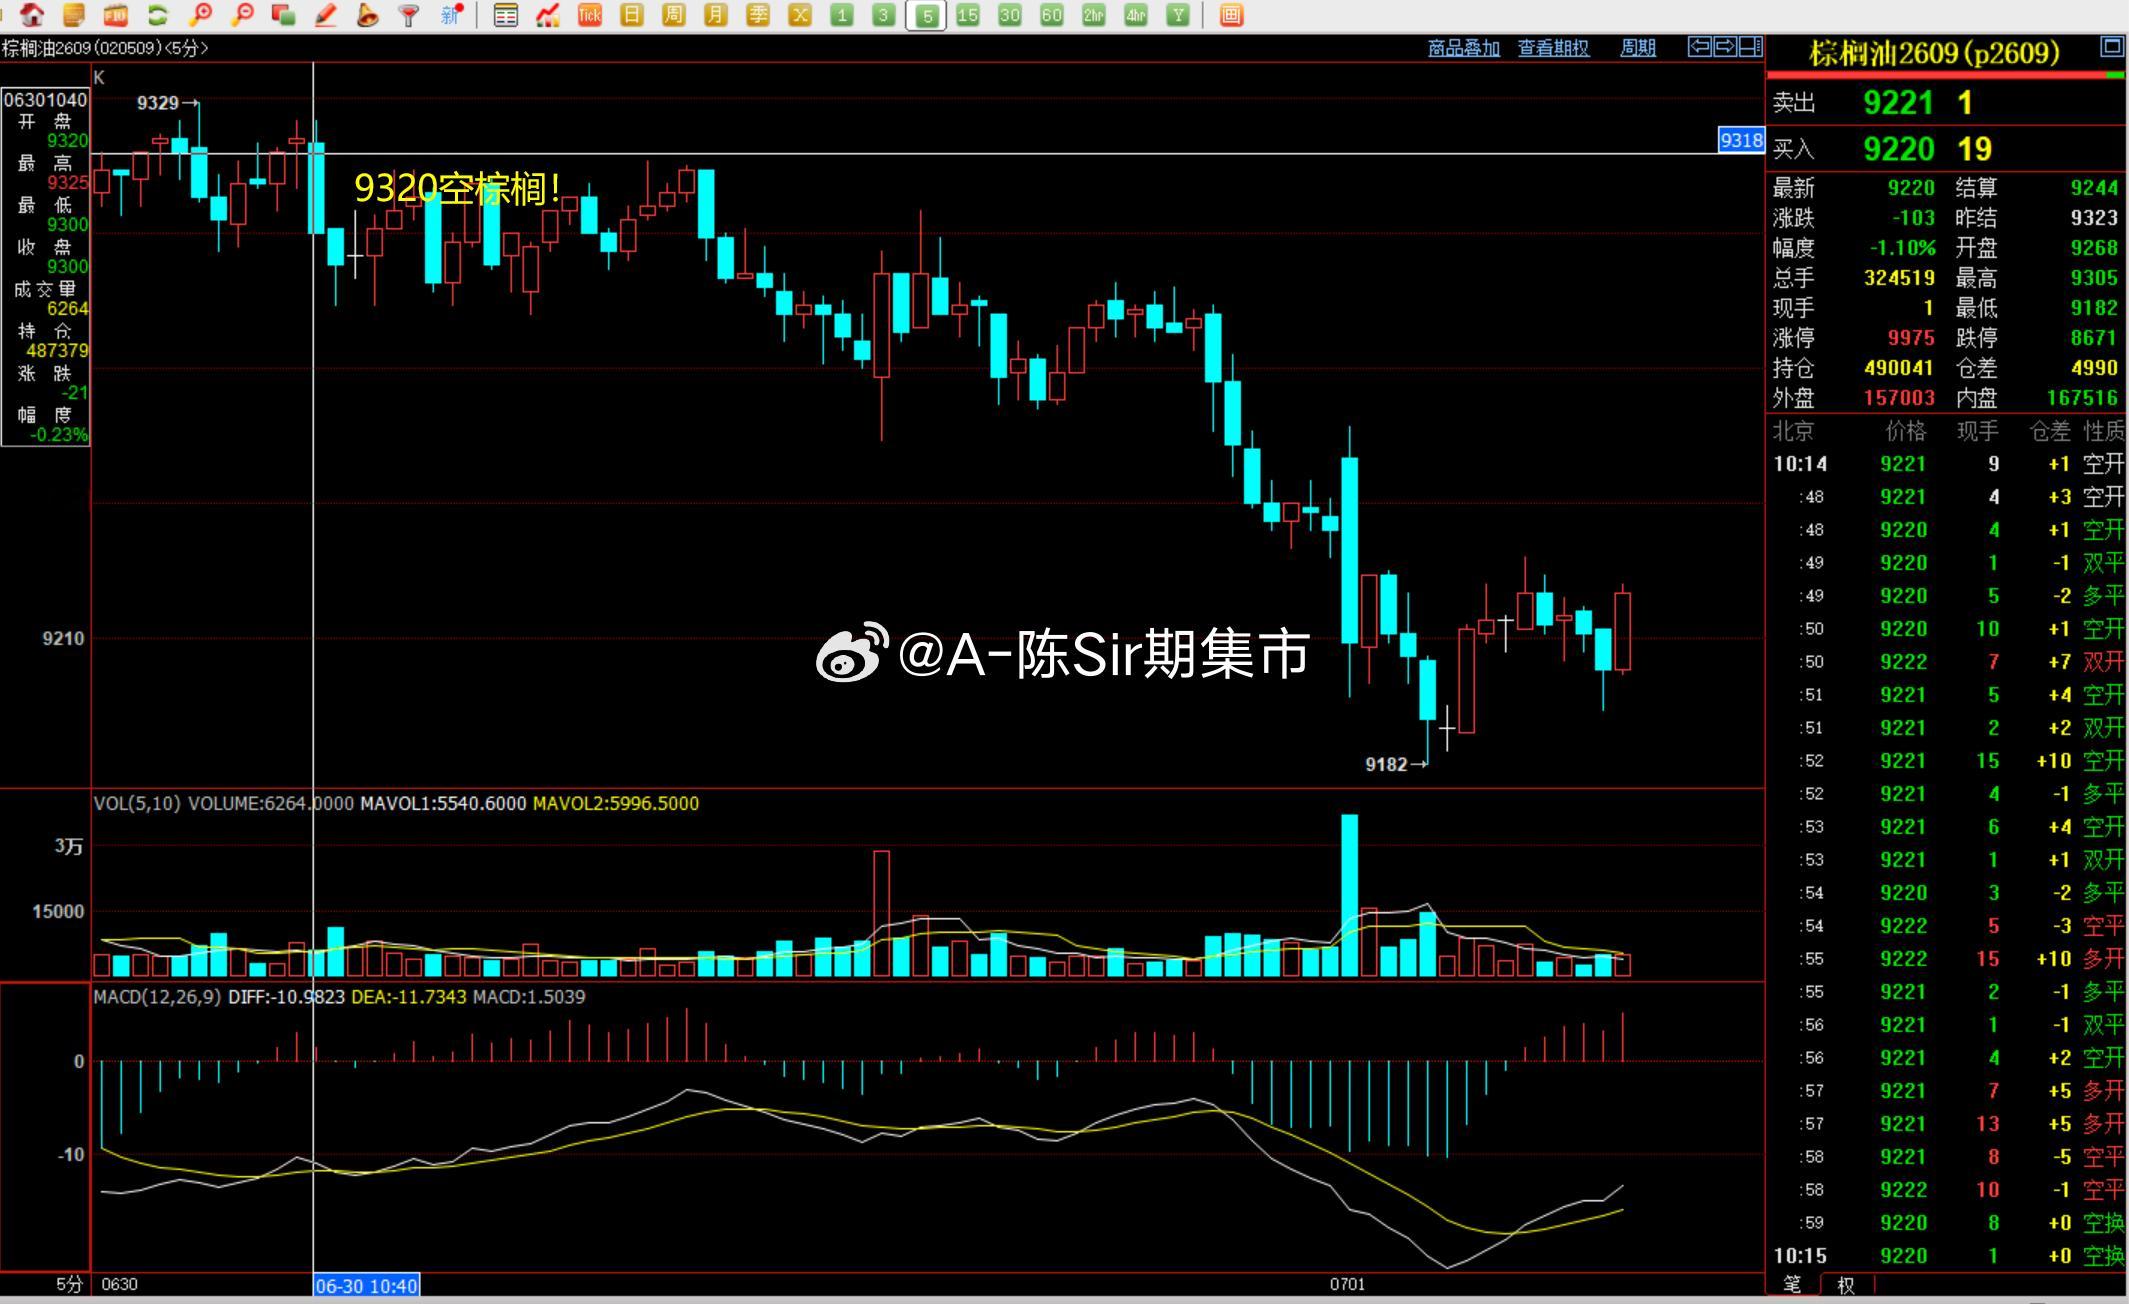Screen dimensions: 2129x1304
Task: Click the 06-30 10:40 time marker
Action: pyautogui.click(x=366, y=1285)
